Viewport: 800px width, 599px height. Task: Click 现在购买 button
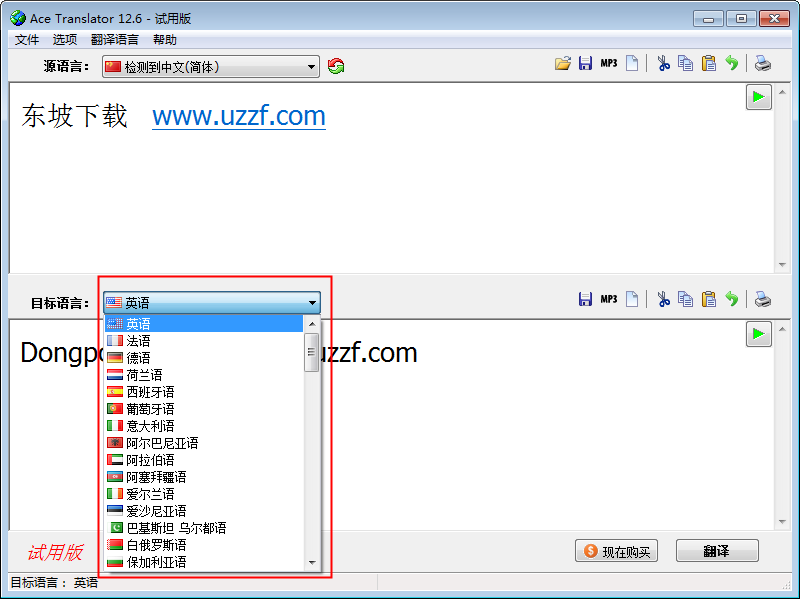click(x=616, y=551)
